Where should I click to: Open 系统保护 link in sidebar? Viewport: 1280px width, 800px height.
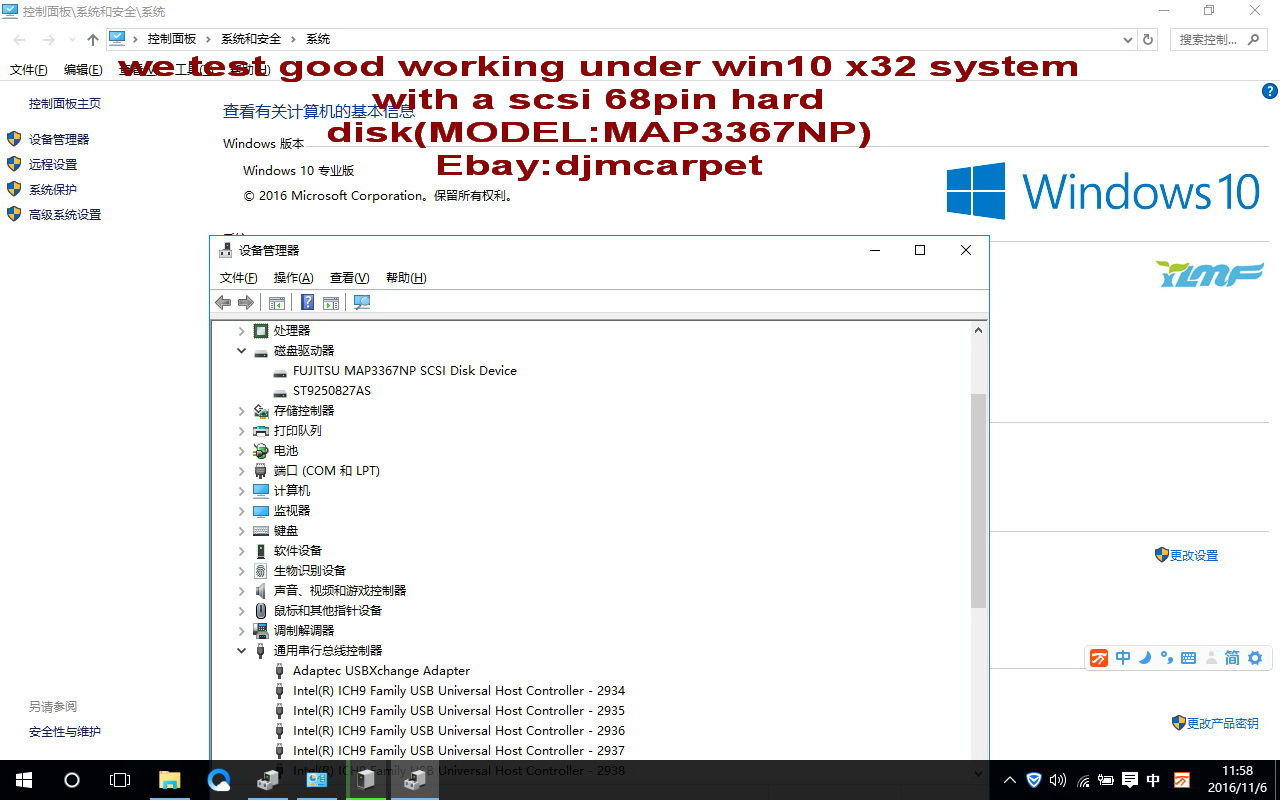click(53, 190)
